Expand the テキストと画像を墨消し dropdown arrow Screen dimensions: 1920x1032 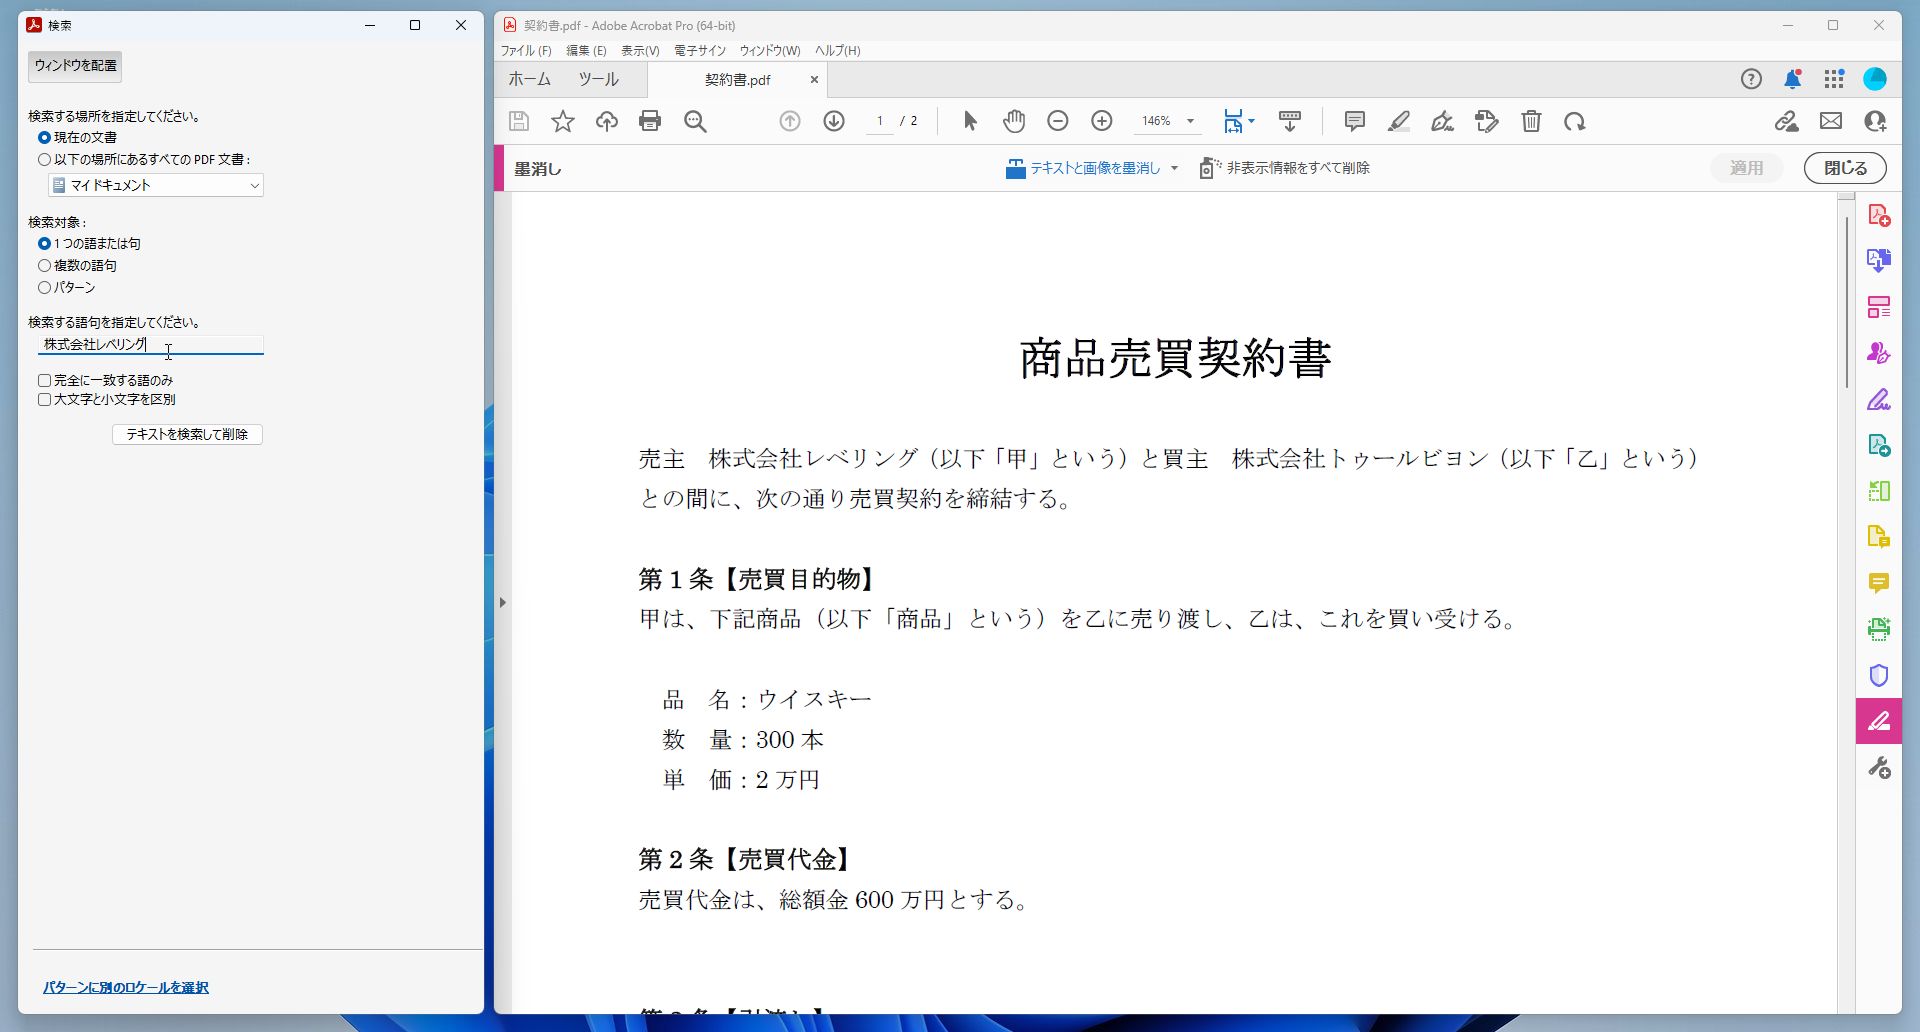point(1173,168)
